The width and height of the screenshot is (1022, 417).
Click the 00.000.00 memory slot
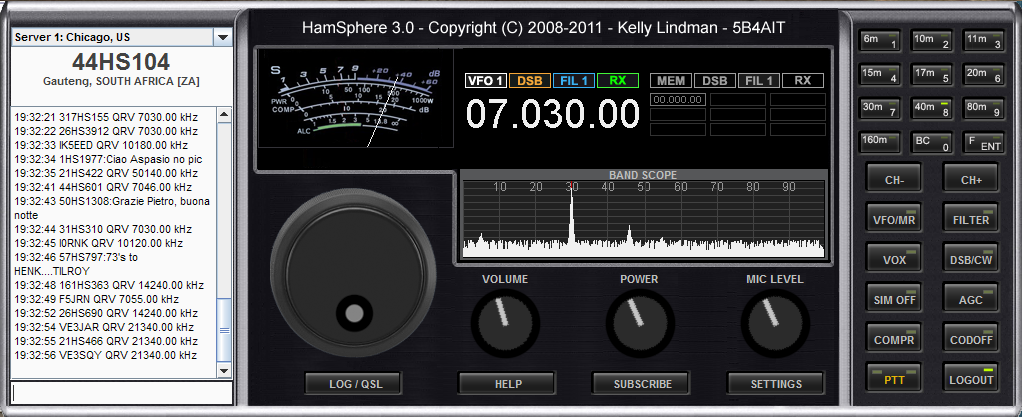click(678, 100)
